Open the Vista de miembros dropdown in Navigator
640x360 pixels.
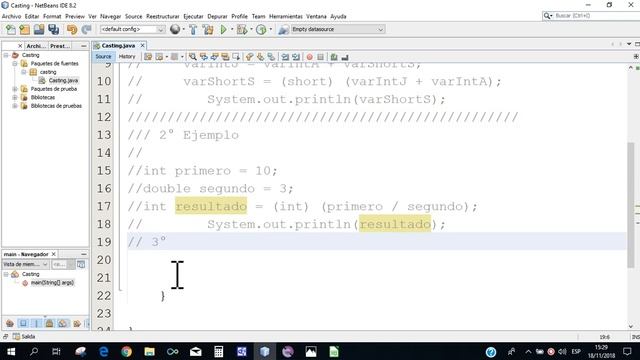(25, 264)
